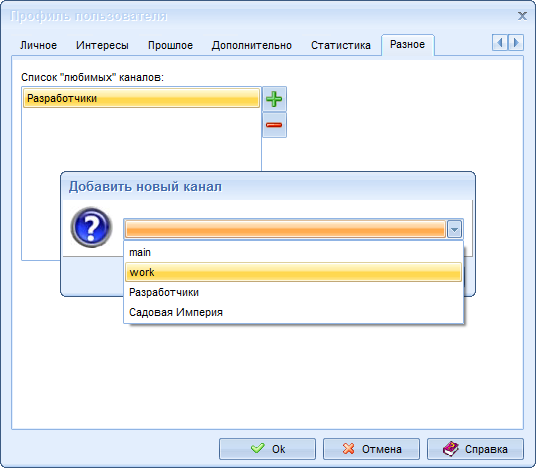536x468 pixels.
Task: Open the Интересы tab
Action: 102,45
